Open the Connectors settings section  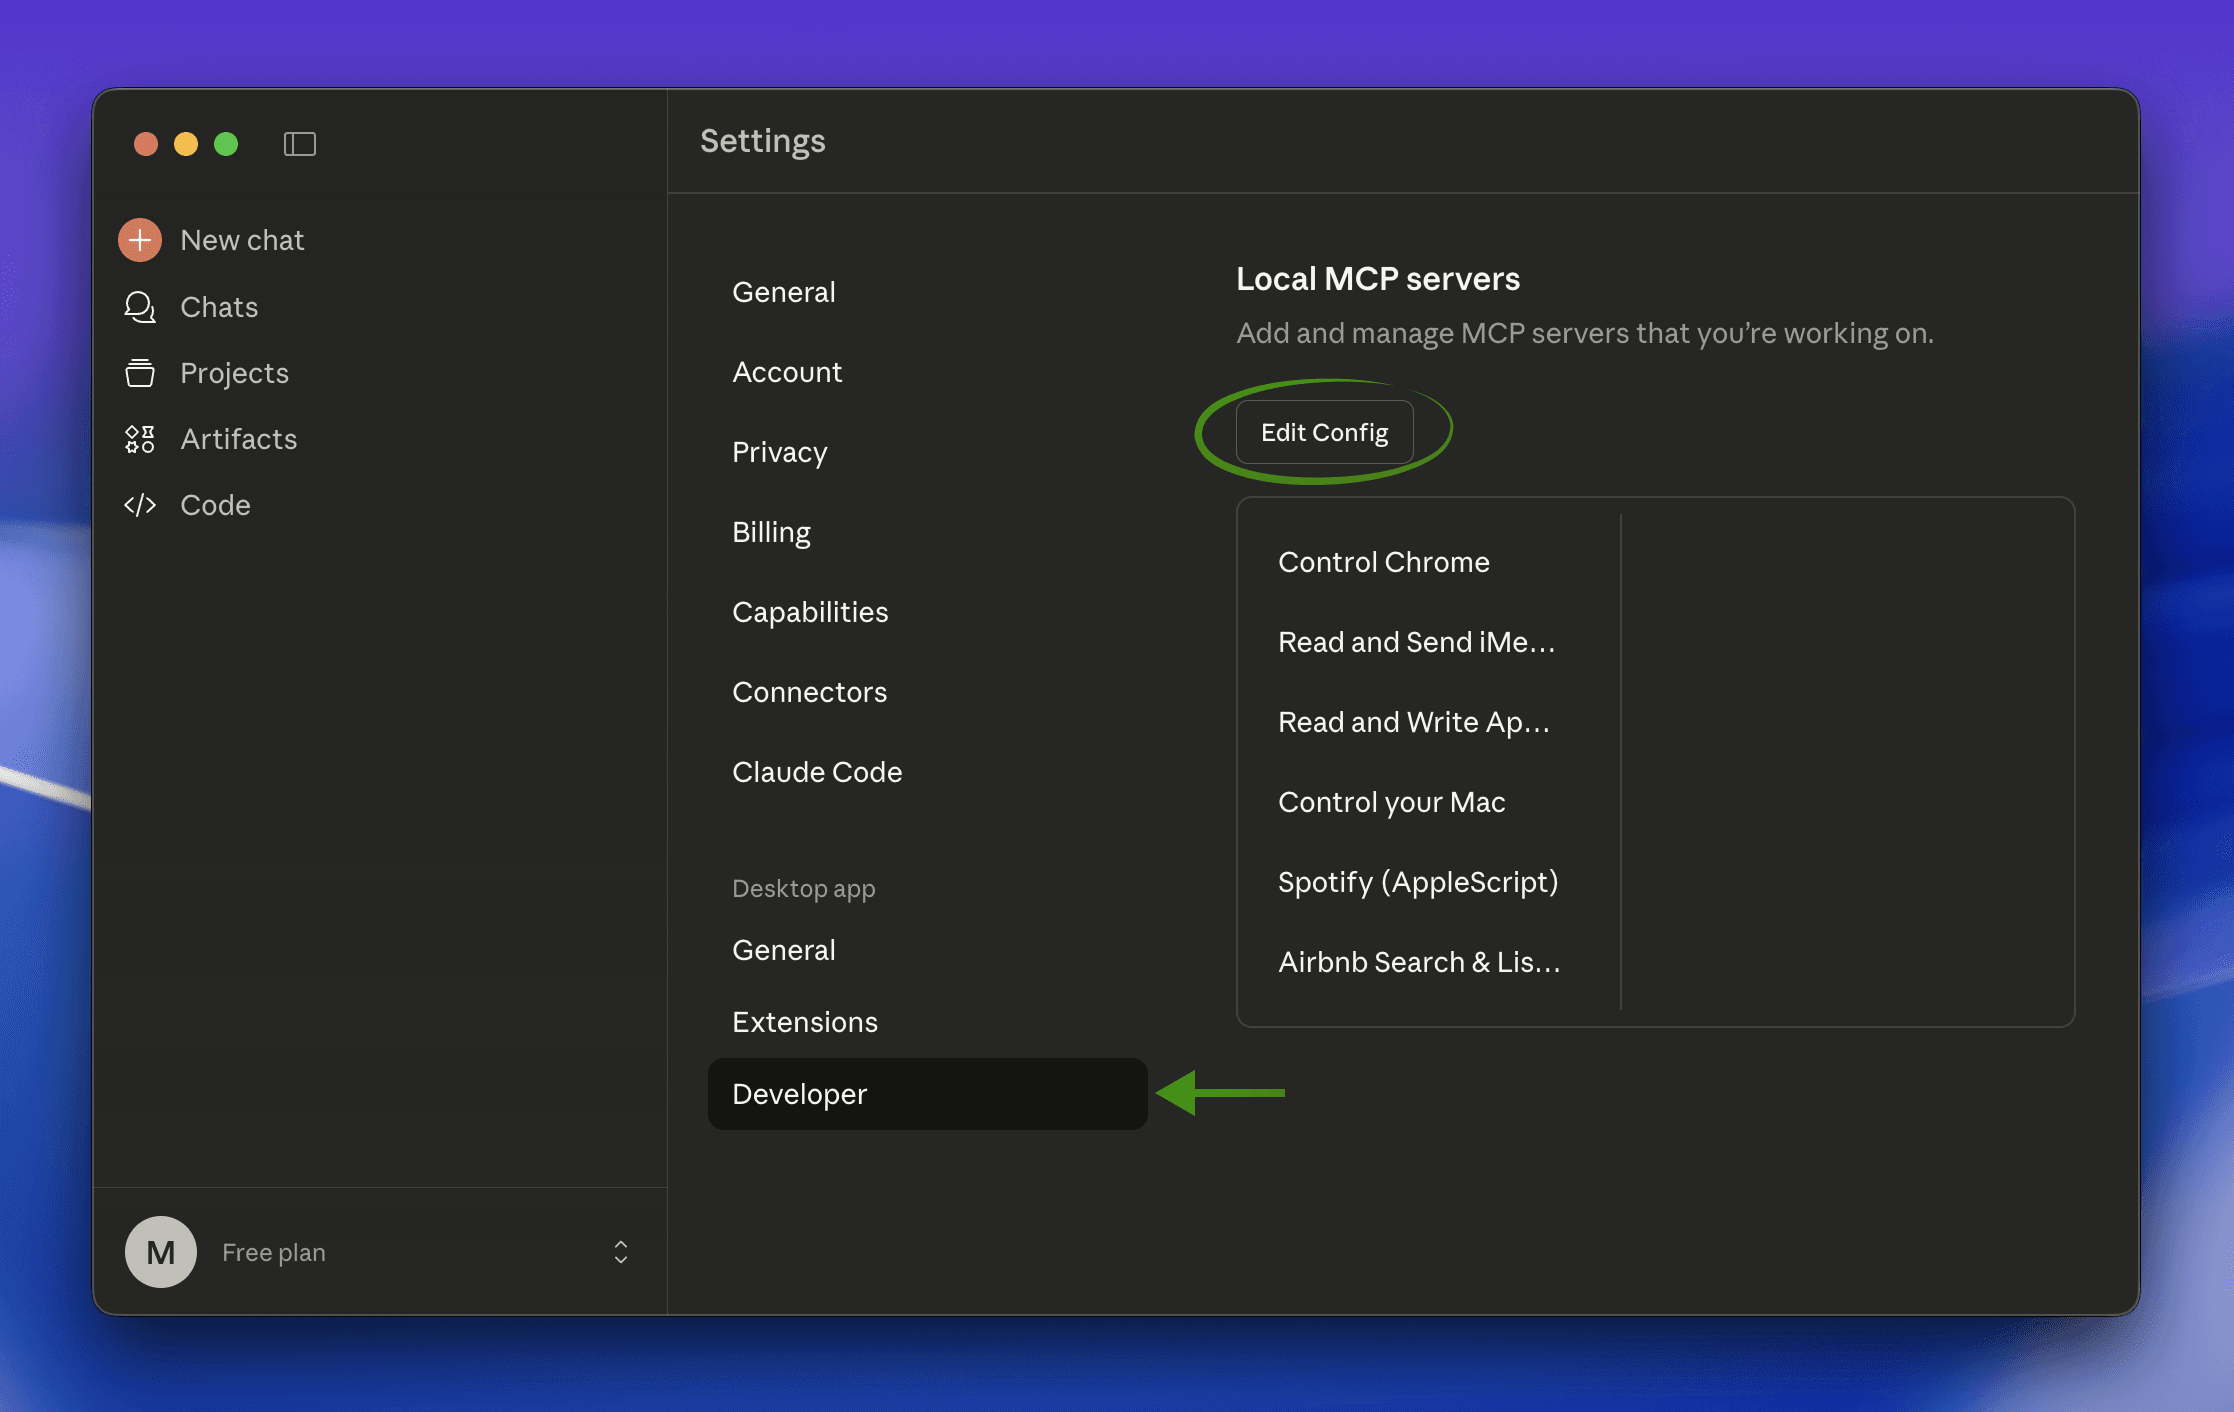pyautogui.click(x=809, y=692)
